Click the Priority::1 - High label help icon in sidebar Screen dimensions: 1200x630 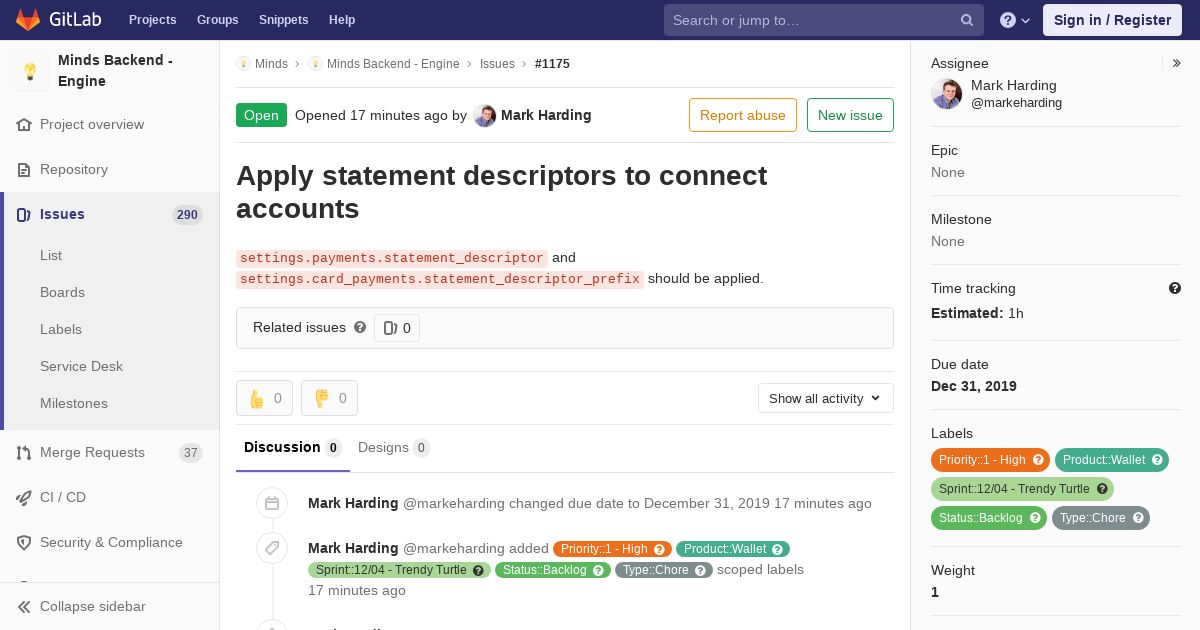(1038, 460)
